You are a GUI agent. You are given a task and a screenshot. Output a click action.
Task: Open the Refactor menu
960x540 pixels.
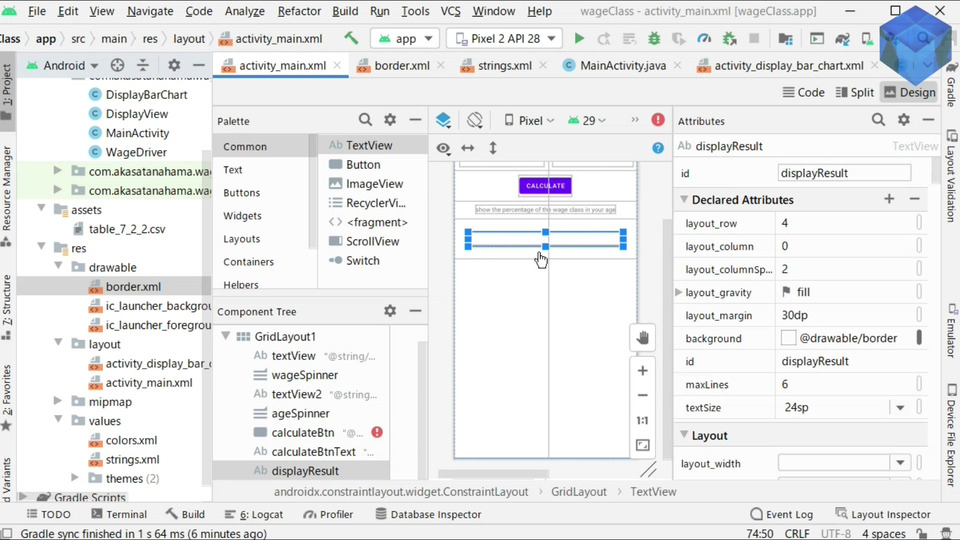pyautogui.click(x=299, y=11)
